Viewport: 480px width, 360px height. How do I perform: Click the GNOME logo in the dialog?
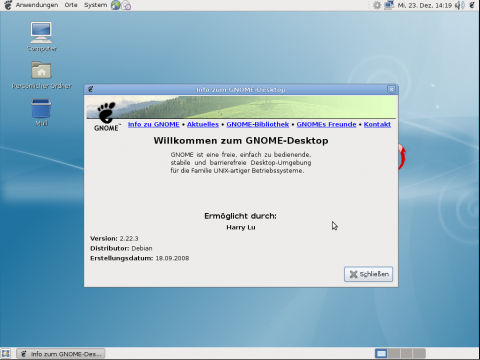tap(106, 117)
